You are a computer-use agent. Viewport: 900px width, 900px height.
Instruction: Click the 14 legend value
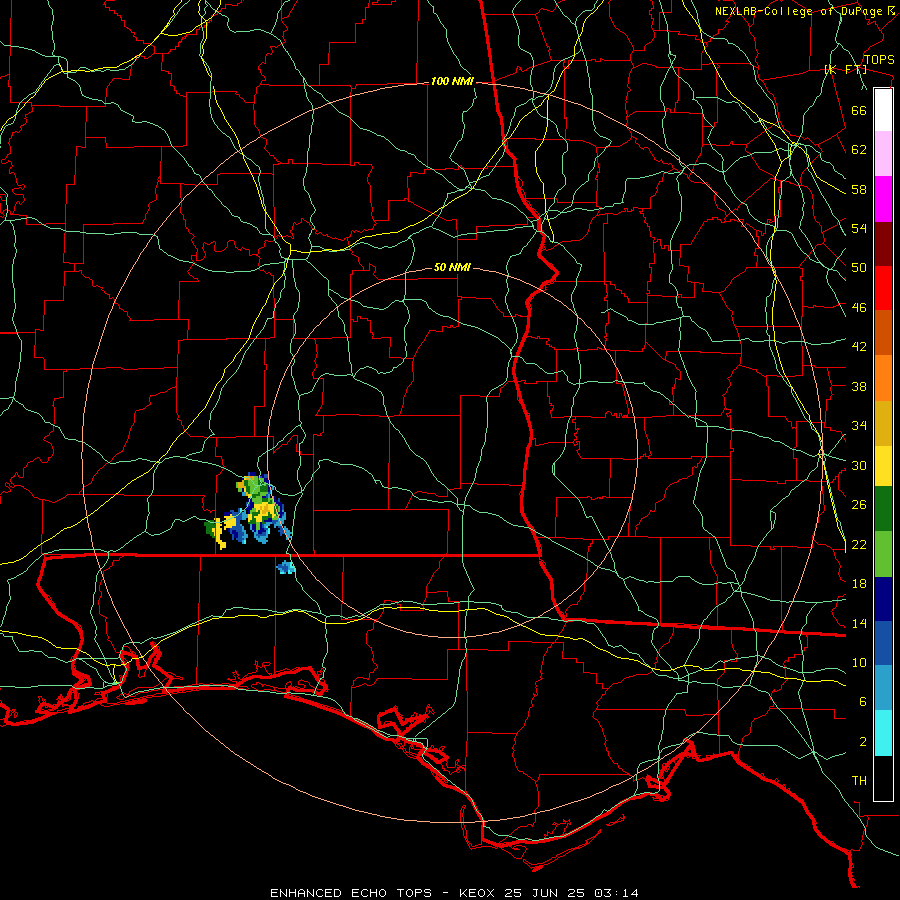[x=859, y=623]
